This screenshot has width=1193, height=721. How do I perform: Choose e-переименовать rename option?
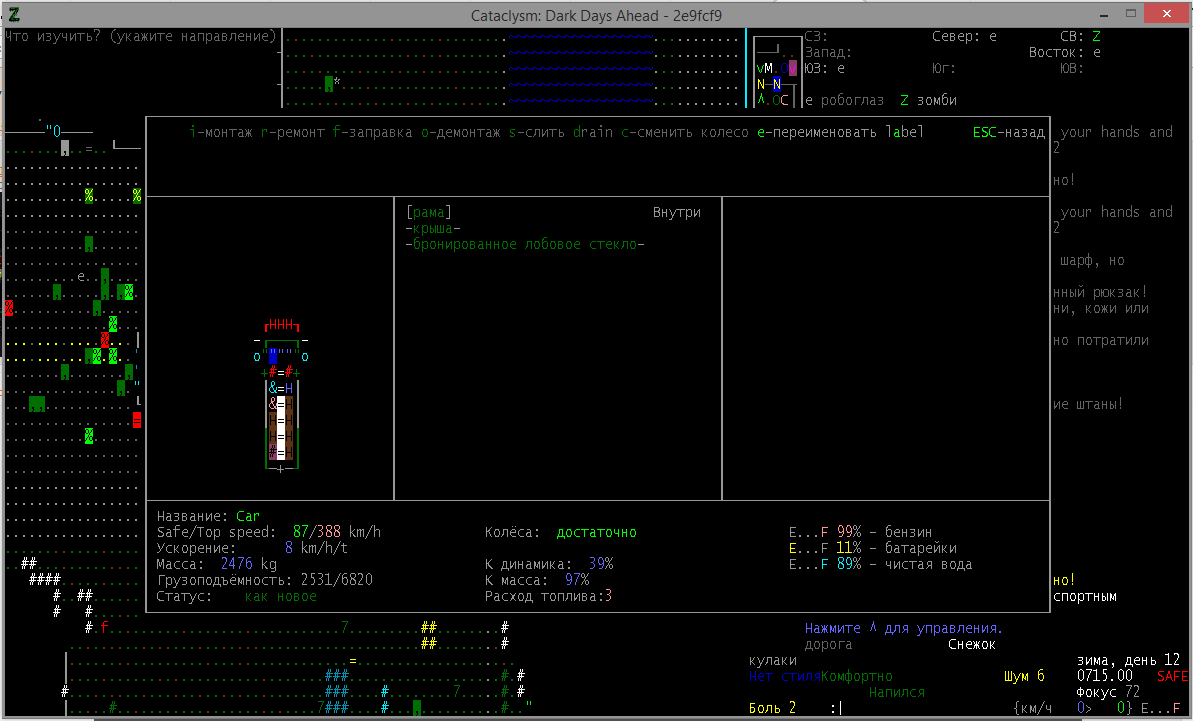coord(817,132)
